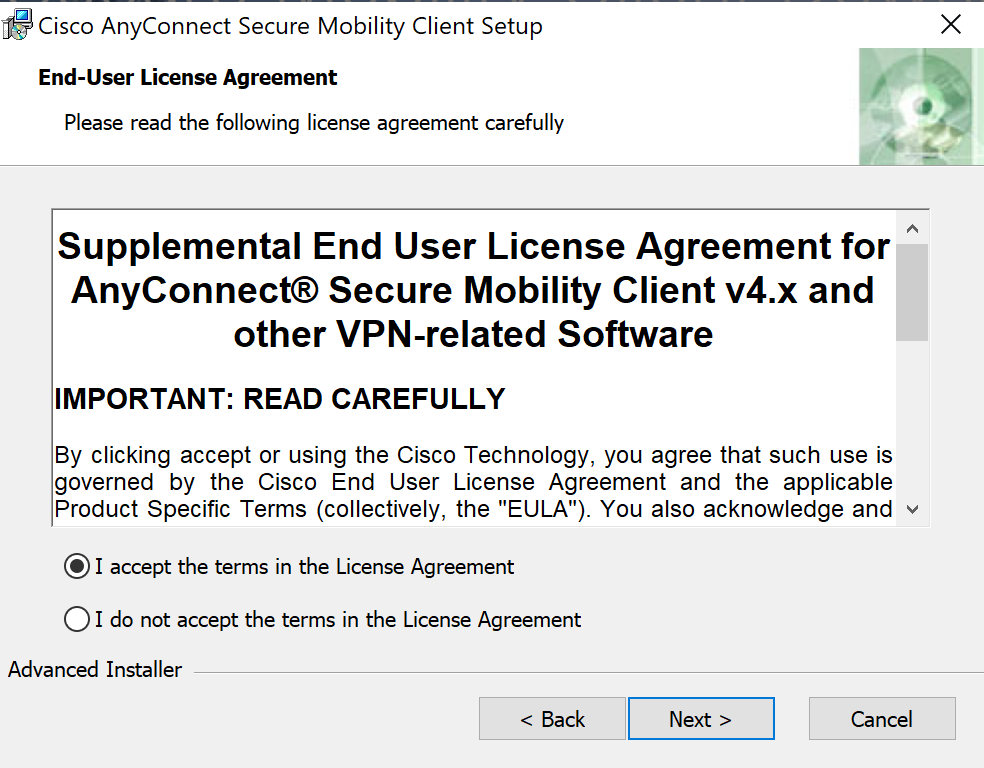This screenshot has height=768, width=984.
Task: Click the license text scroll up arrow
Action: (912, 228)
